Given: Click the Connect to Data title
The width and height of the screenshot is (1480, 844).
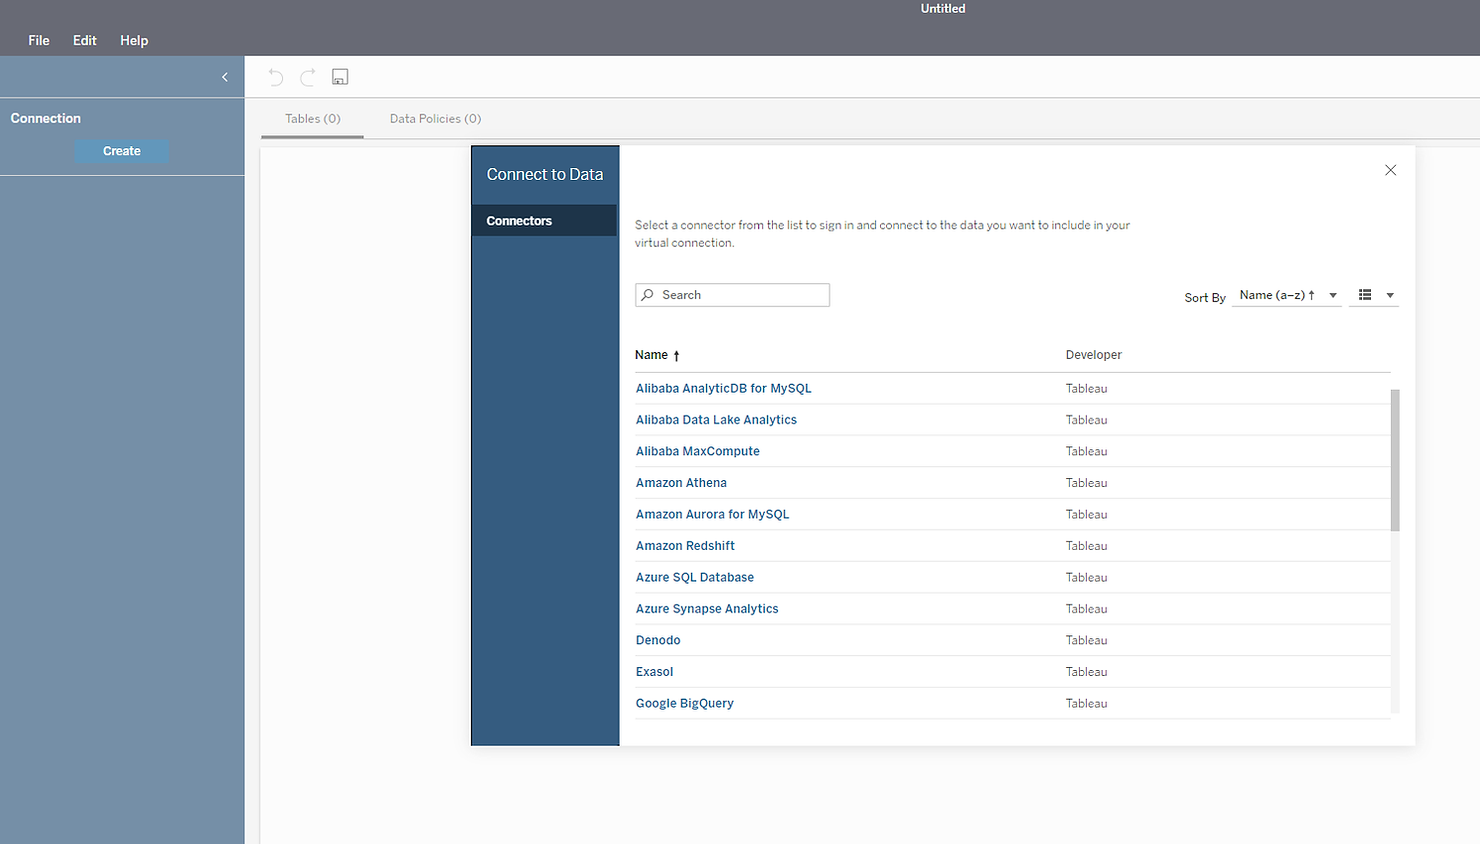Looking at the screenshot, I should [x=545, y=174].
